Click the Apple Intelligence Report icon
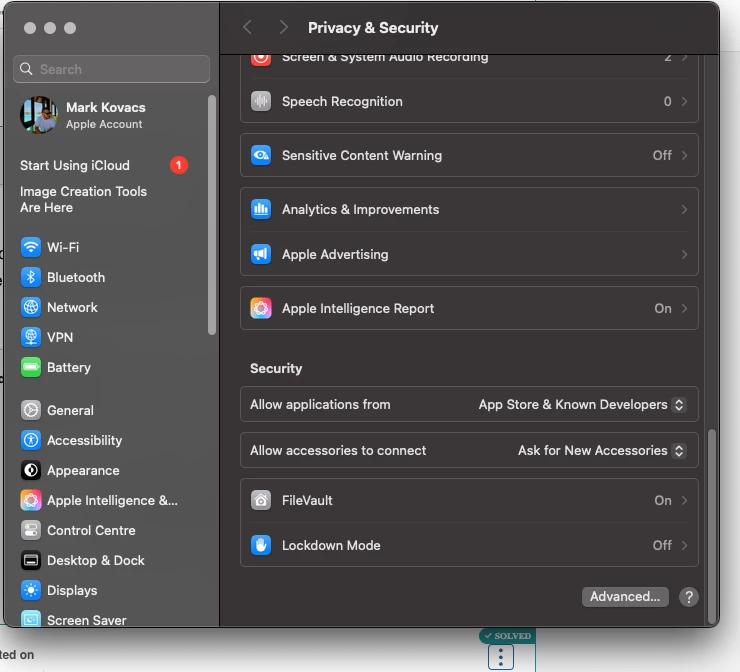The height and width of the screenshot is (672, 740). pos(261,308)
